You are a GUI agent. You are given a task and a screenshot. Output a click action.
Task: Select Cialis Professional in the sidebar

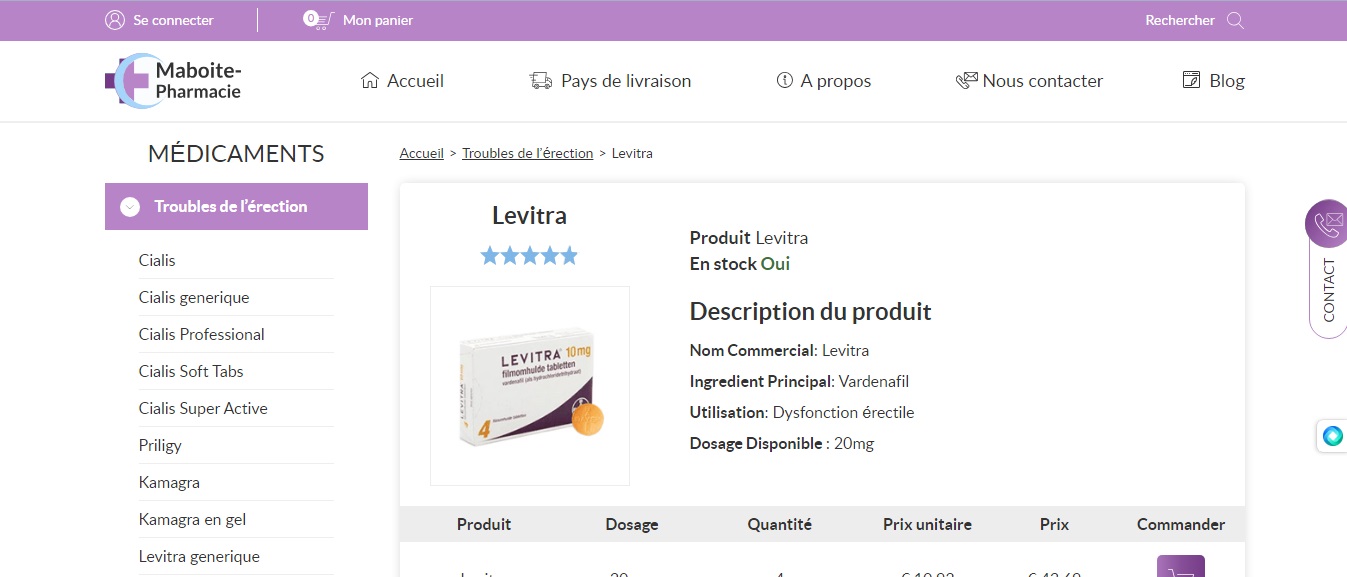201,334
